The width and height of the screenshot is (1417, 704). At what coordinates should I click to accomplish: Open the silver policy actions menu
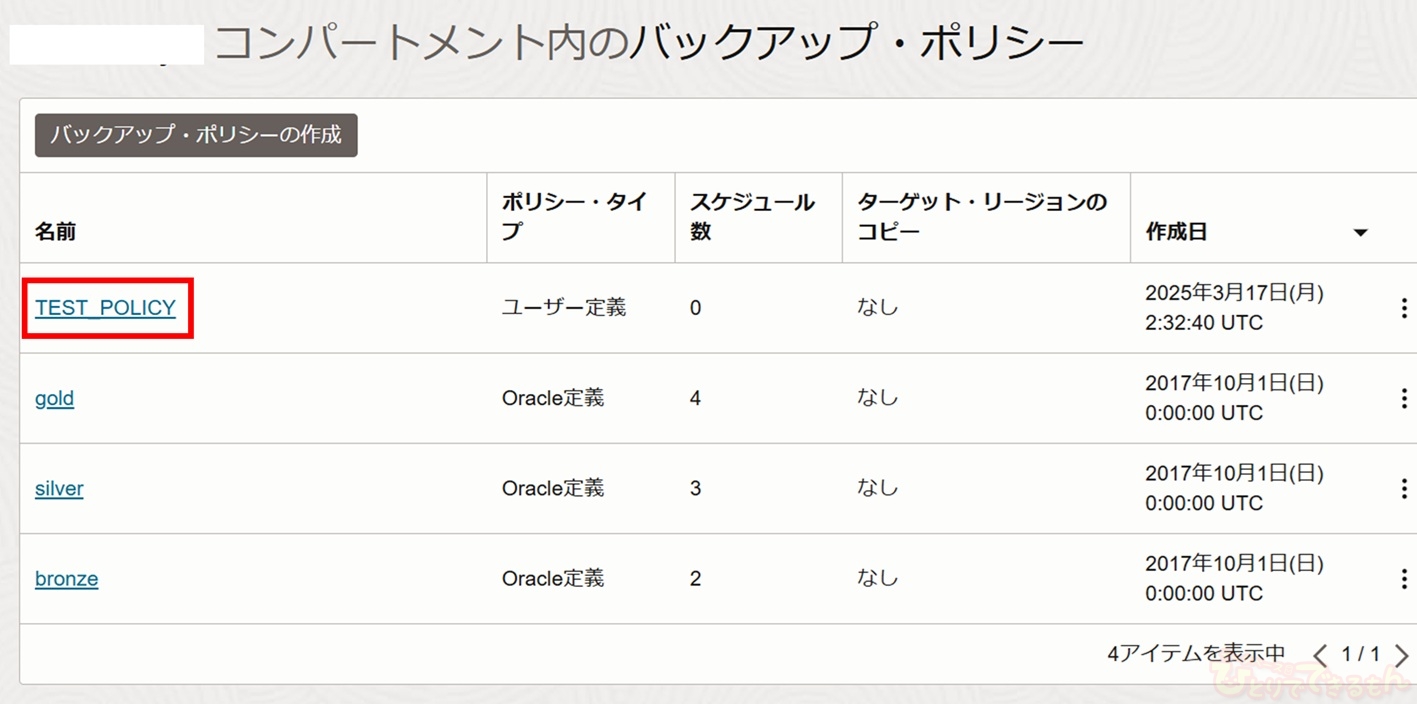point(1403,488)
